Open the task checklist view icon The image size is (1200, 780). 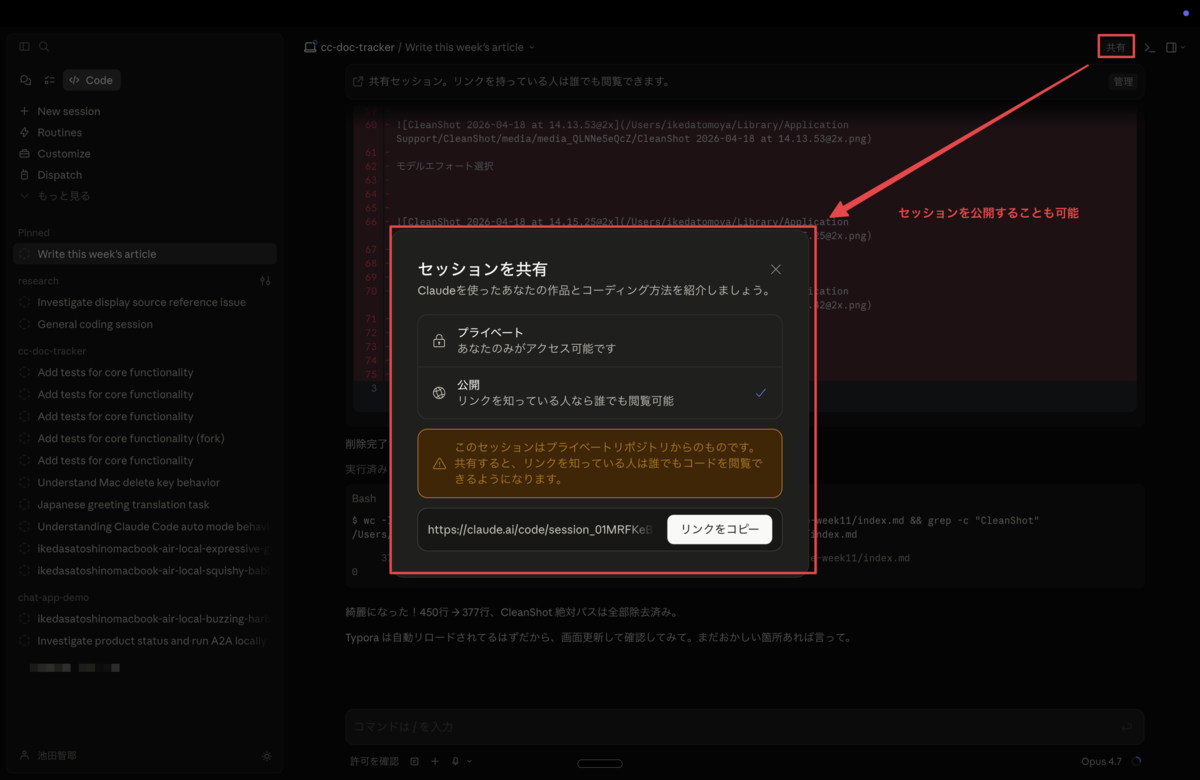[x=49, y=80]
